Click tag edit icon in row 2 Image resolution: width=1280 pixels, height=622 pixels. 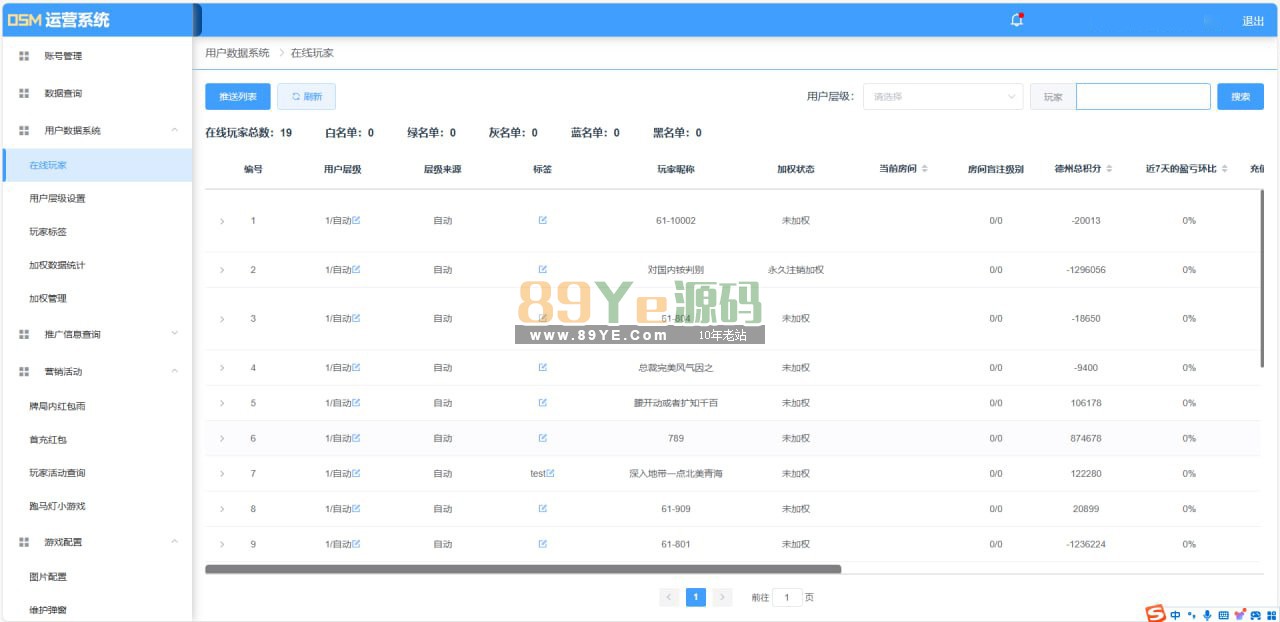542,269
